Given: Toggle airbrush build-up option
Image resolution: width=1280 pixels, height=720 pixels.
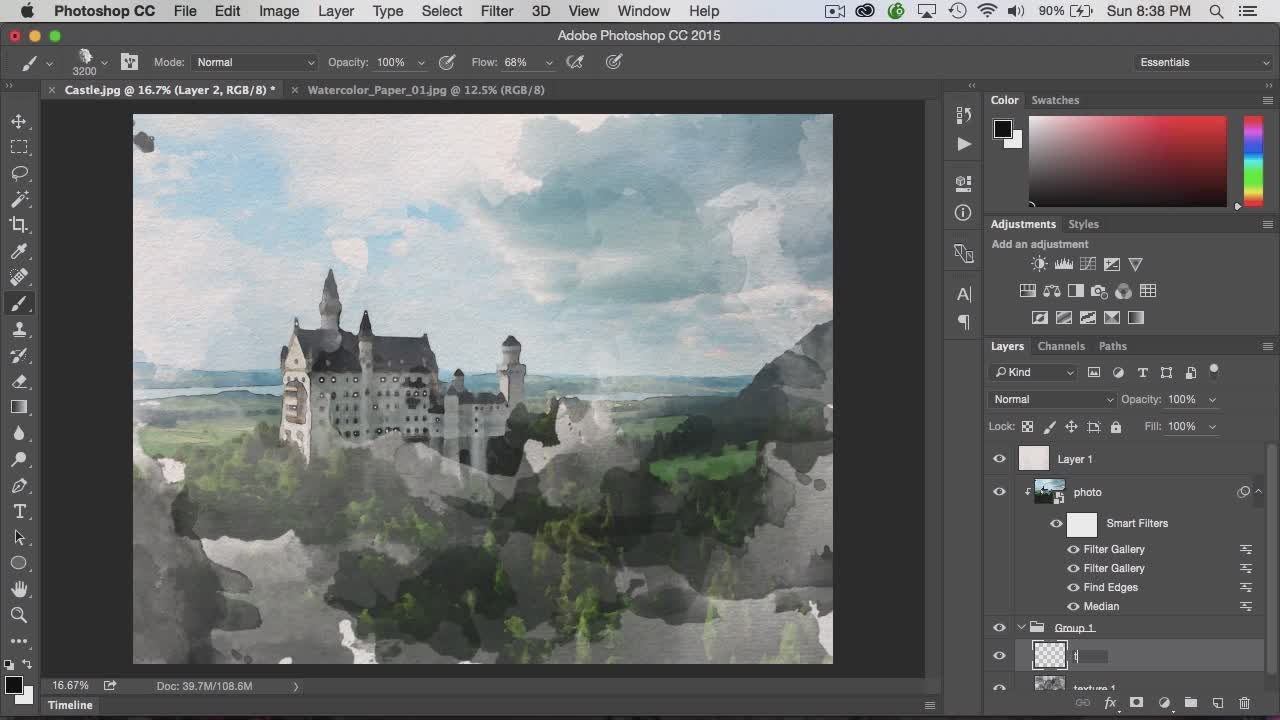Looking at the screenshot, I should tap(575, 62).
